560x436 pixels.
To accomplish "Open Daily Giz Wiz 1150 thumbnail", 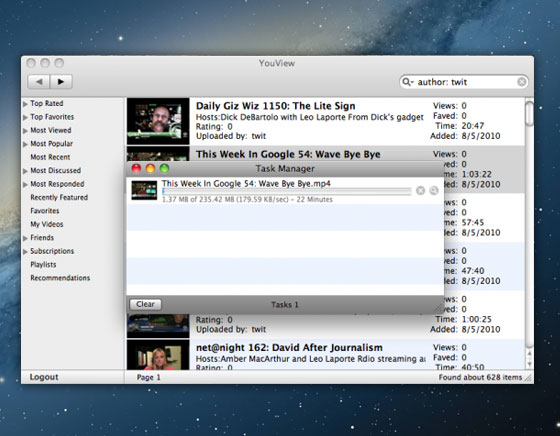I will click(158, 121).
